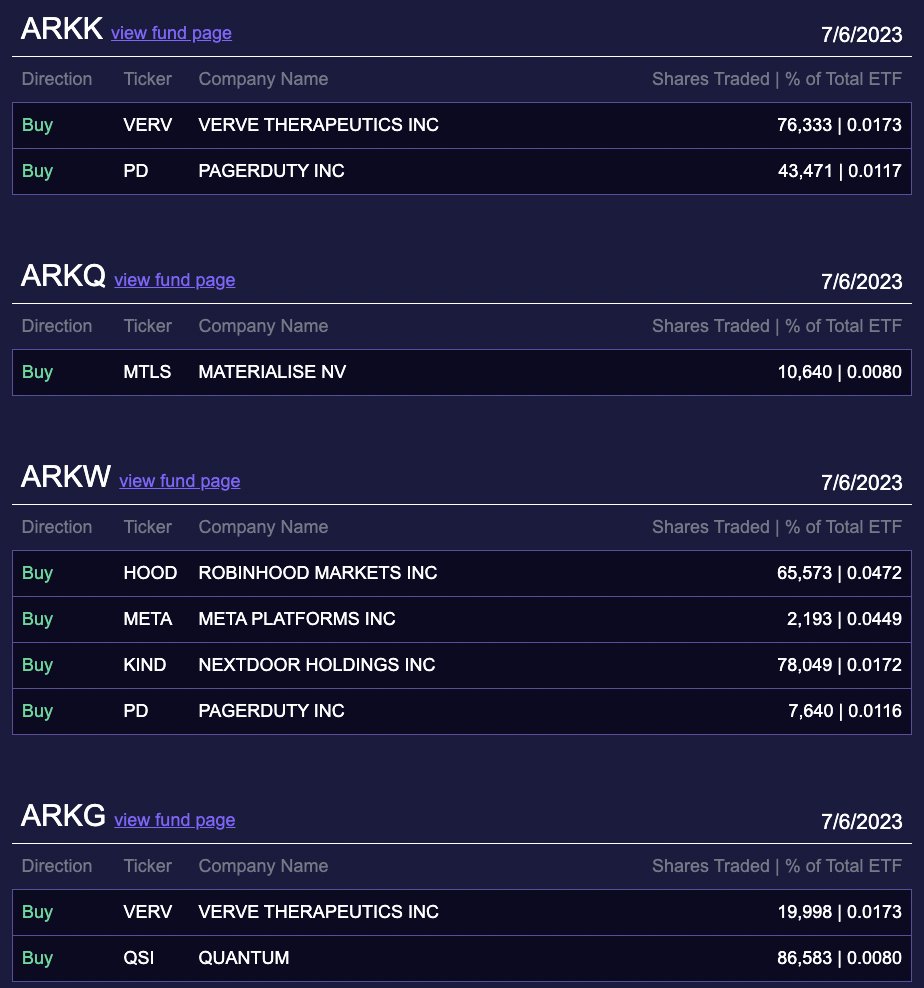Select the HOOD ticker cell
924x988 pixels.
point(150,573)
